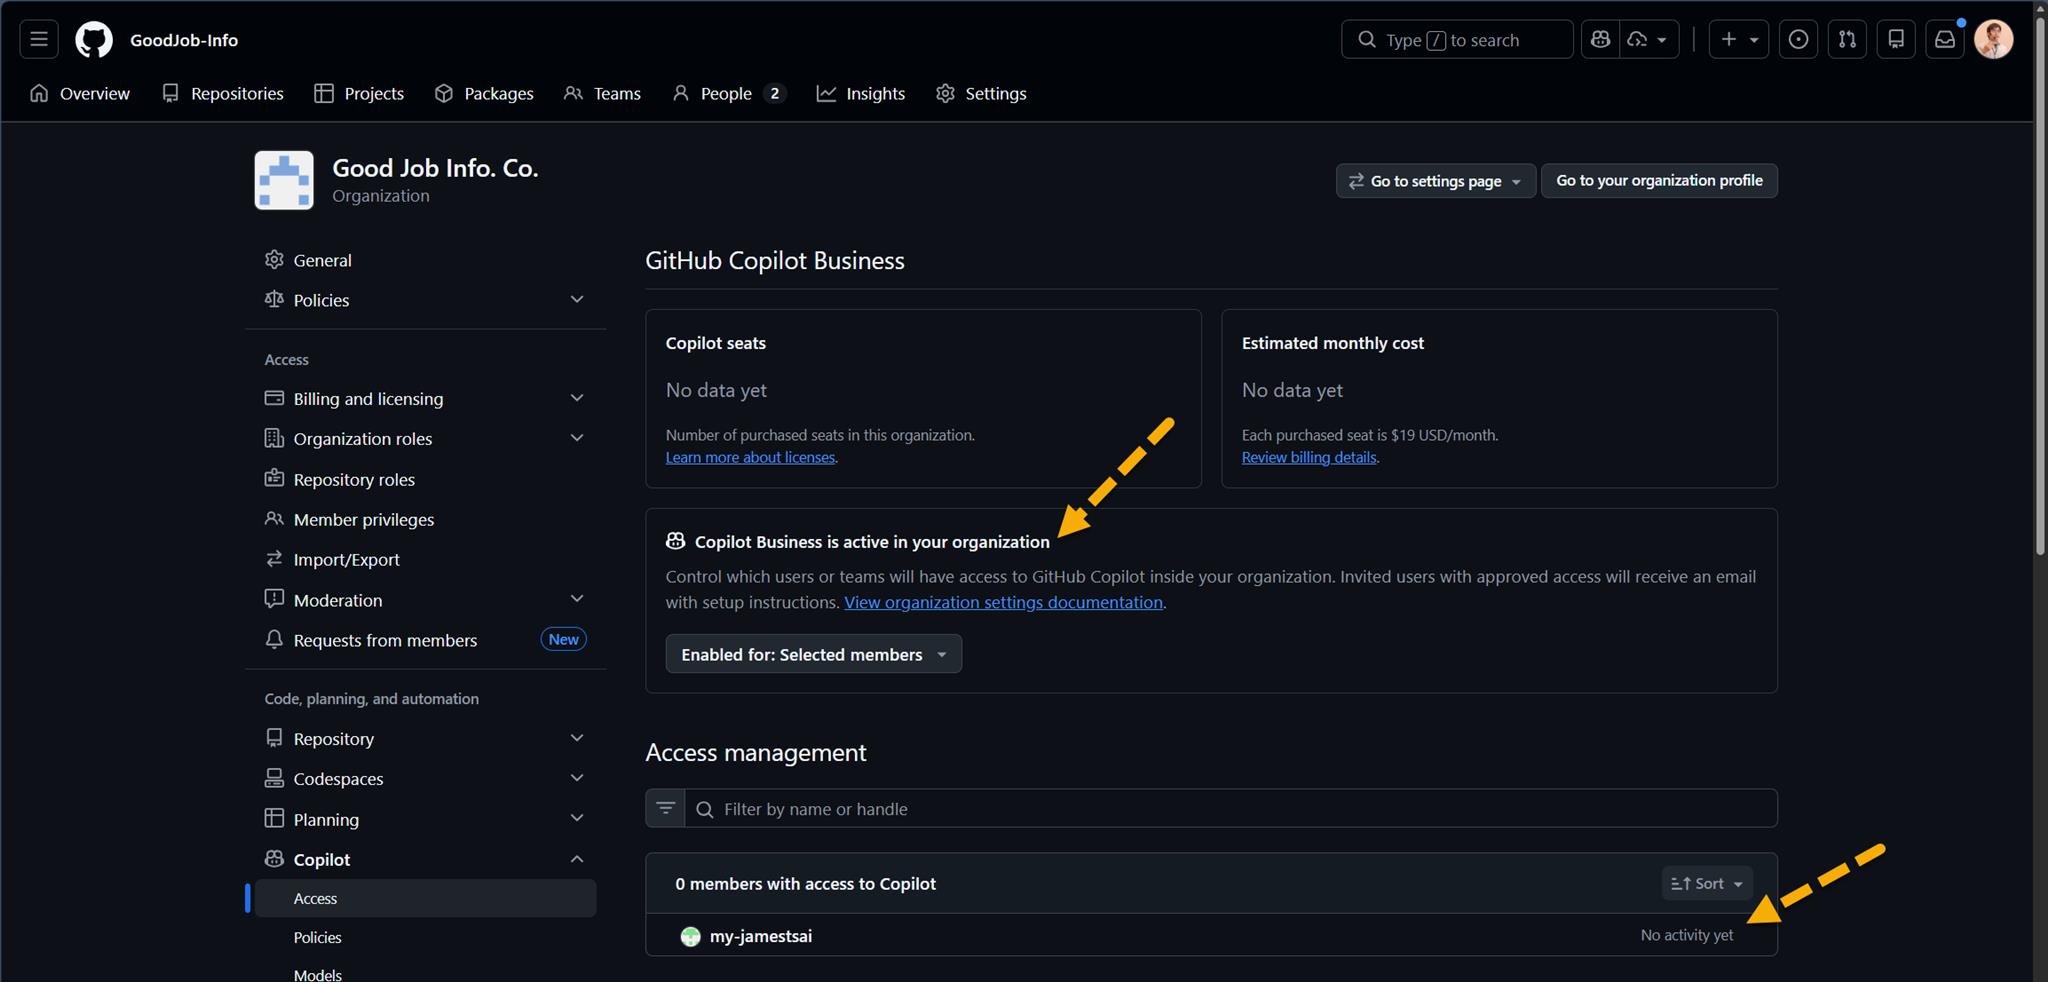Image resolution: width=2048 pixels, height=982 pixels.
Task: Open the hamburger navigation menu
Action: pyautogui.click(x=39, y=40)
